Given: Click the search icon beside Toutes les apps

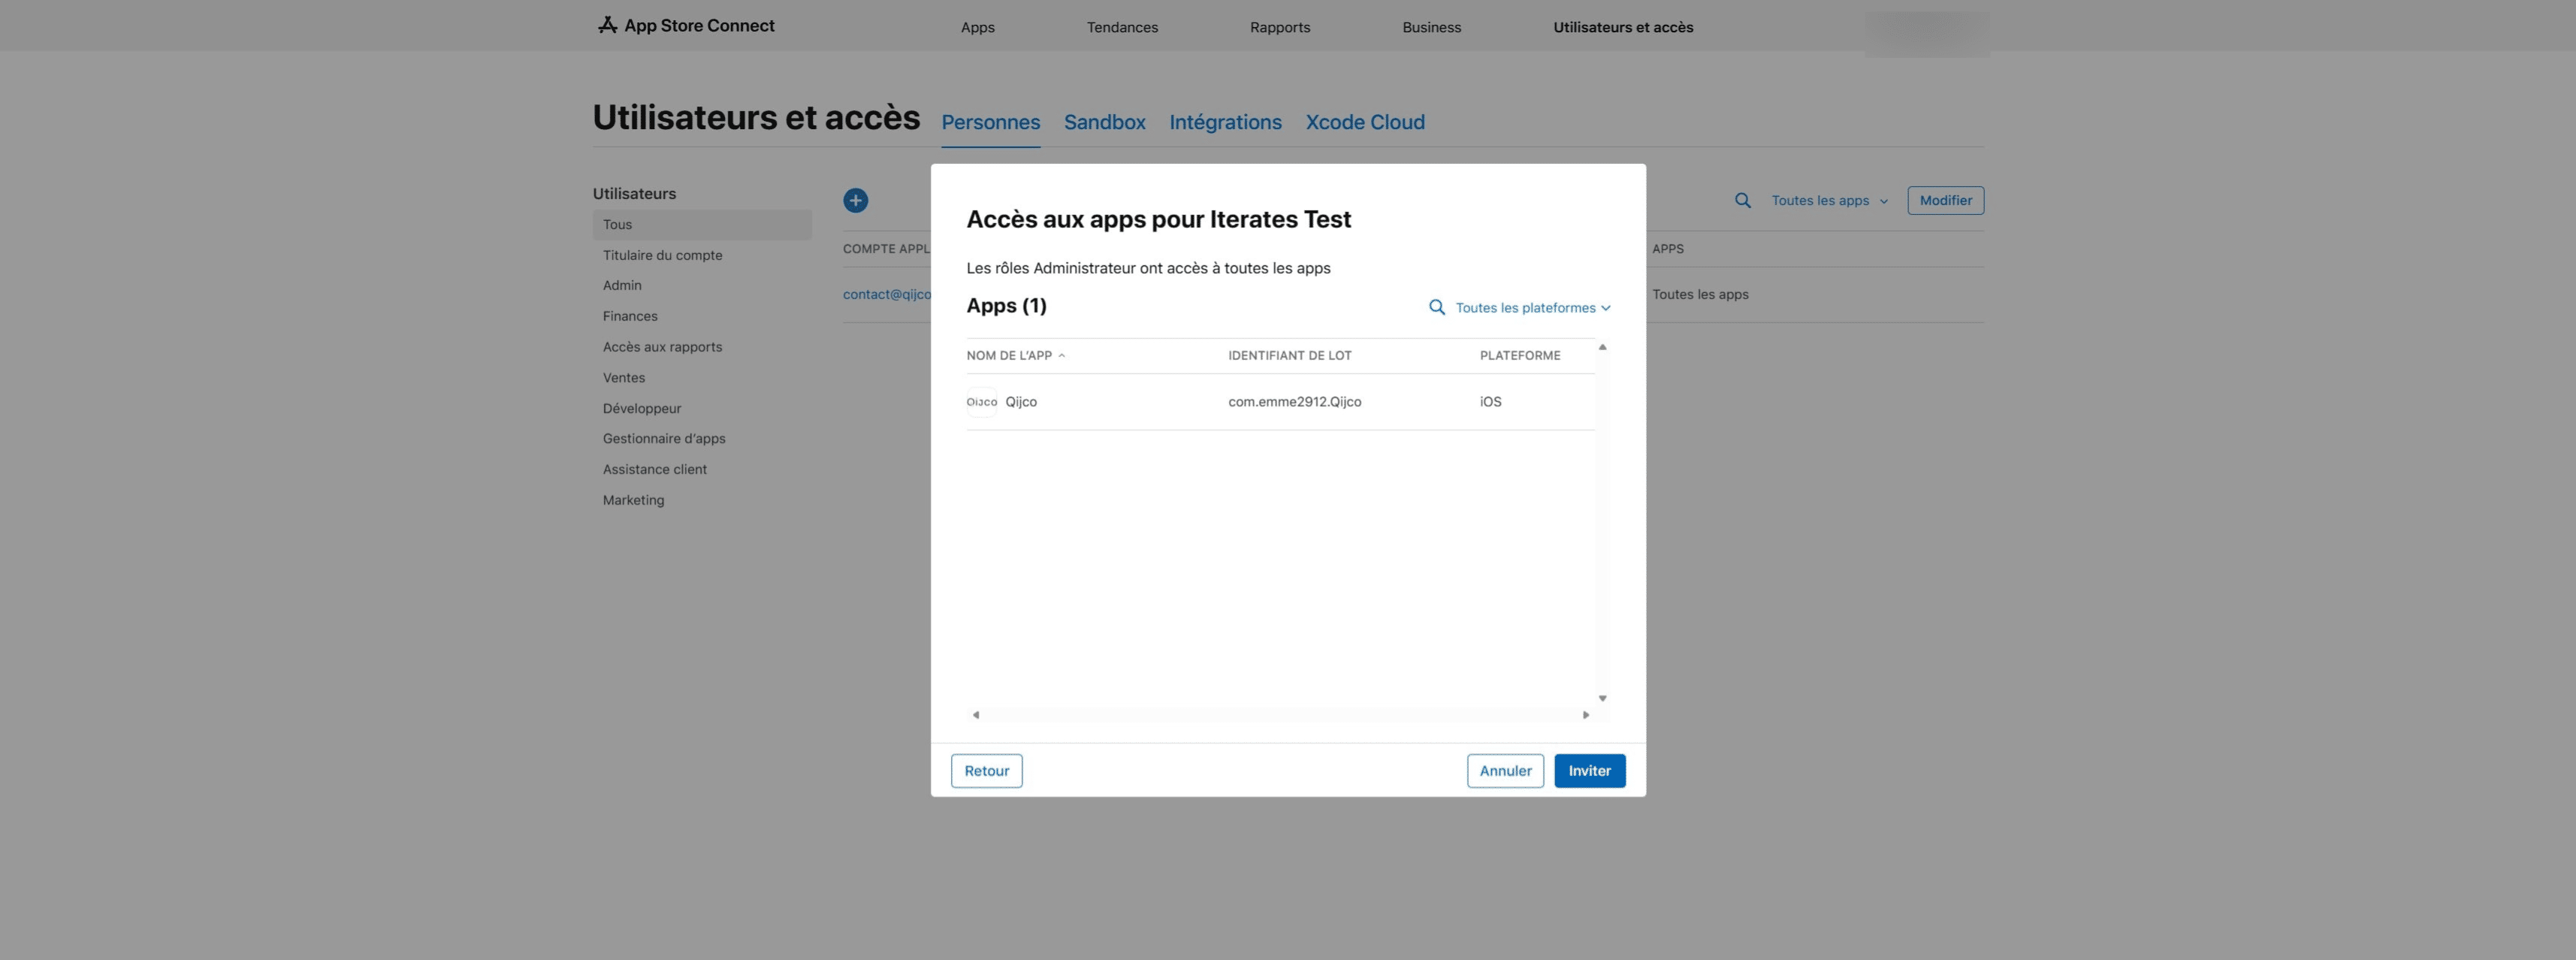Looking at the screenshot, I should (x=1742, y=200).
